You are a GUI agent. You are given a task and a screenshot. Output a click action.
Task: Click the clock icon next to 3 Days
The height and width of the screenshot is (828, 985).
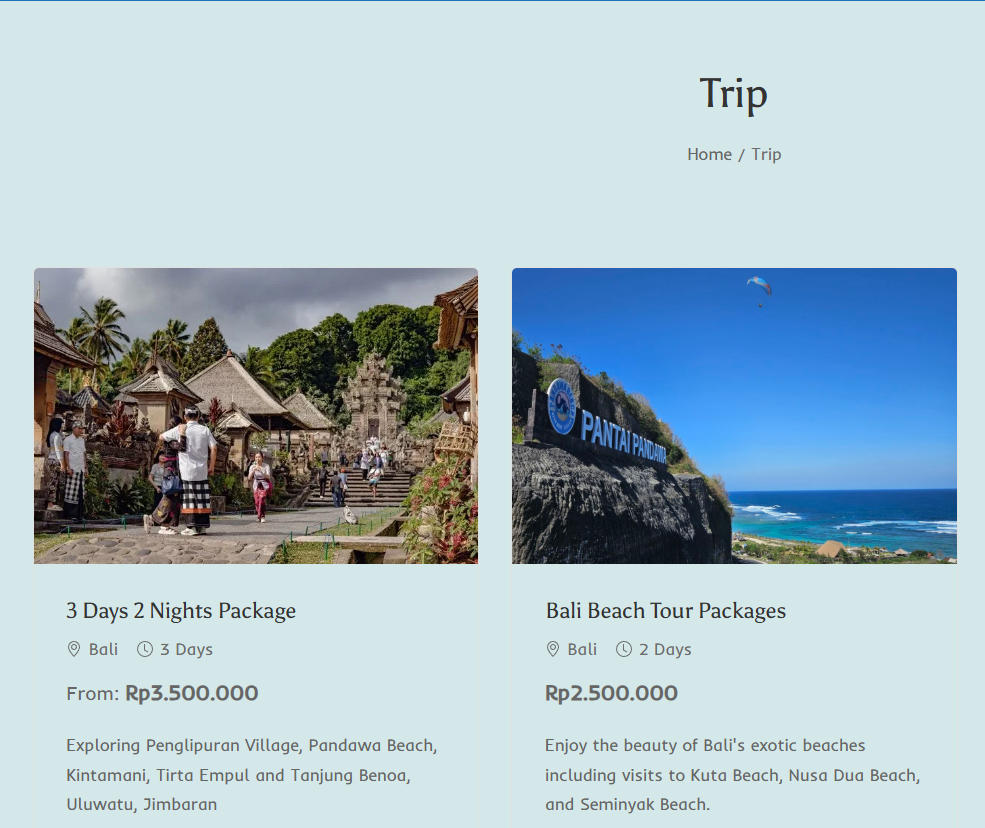click(x=144, y=649)
